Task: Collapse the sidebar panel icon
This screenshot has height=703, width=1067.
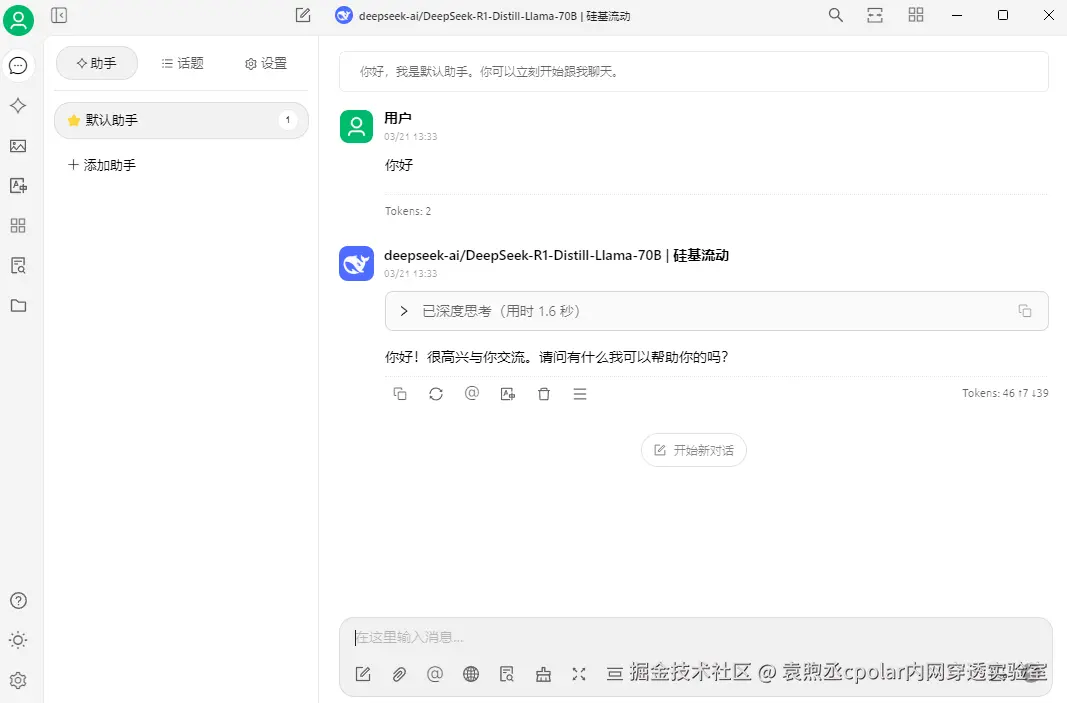Action: (x=59, y=15)
